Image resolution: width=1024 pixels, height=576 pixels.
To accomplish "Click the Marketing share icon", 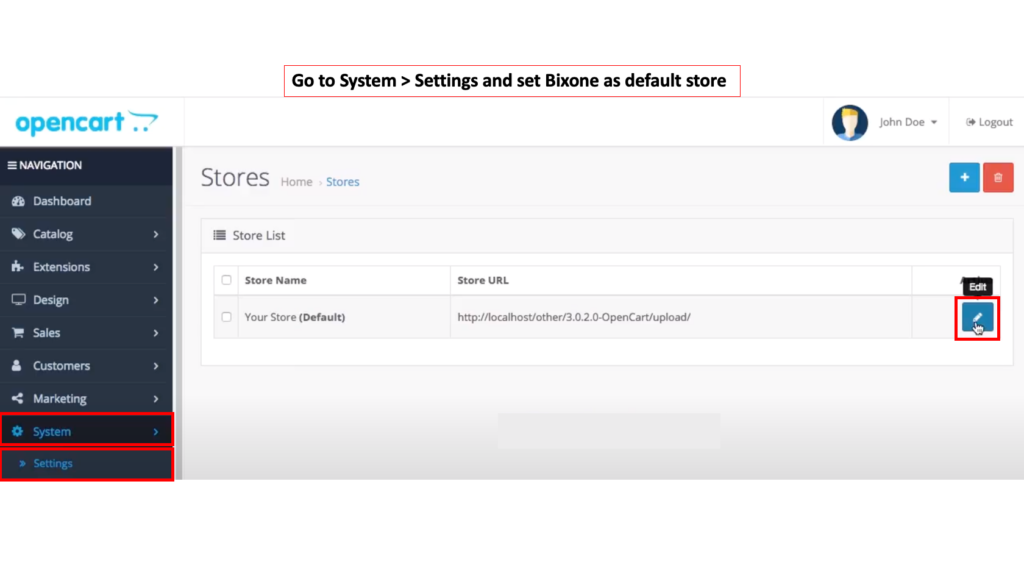I will pos(18,398).
